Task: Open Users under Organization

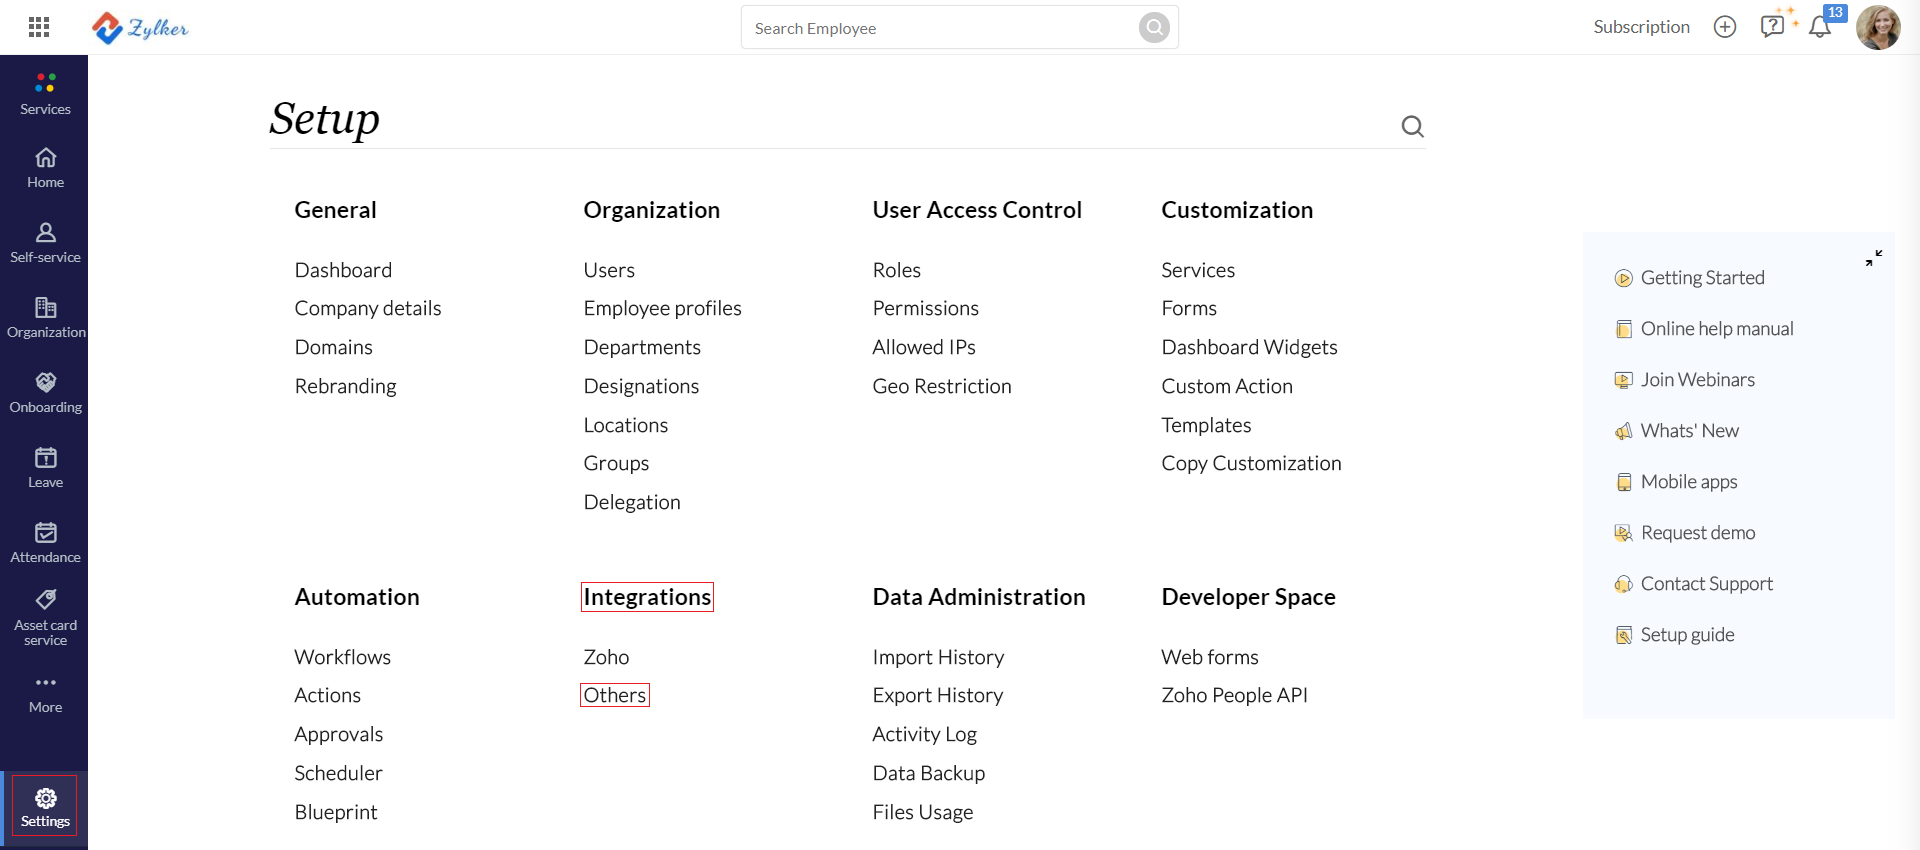Action: click(x=609, y=270)
